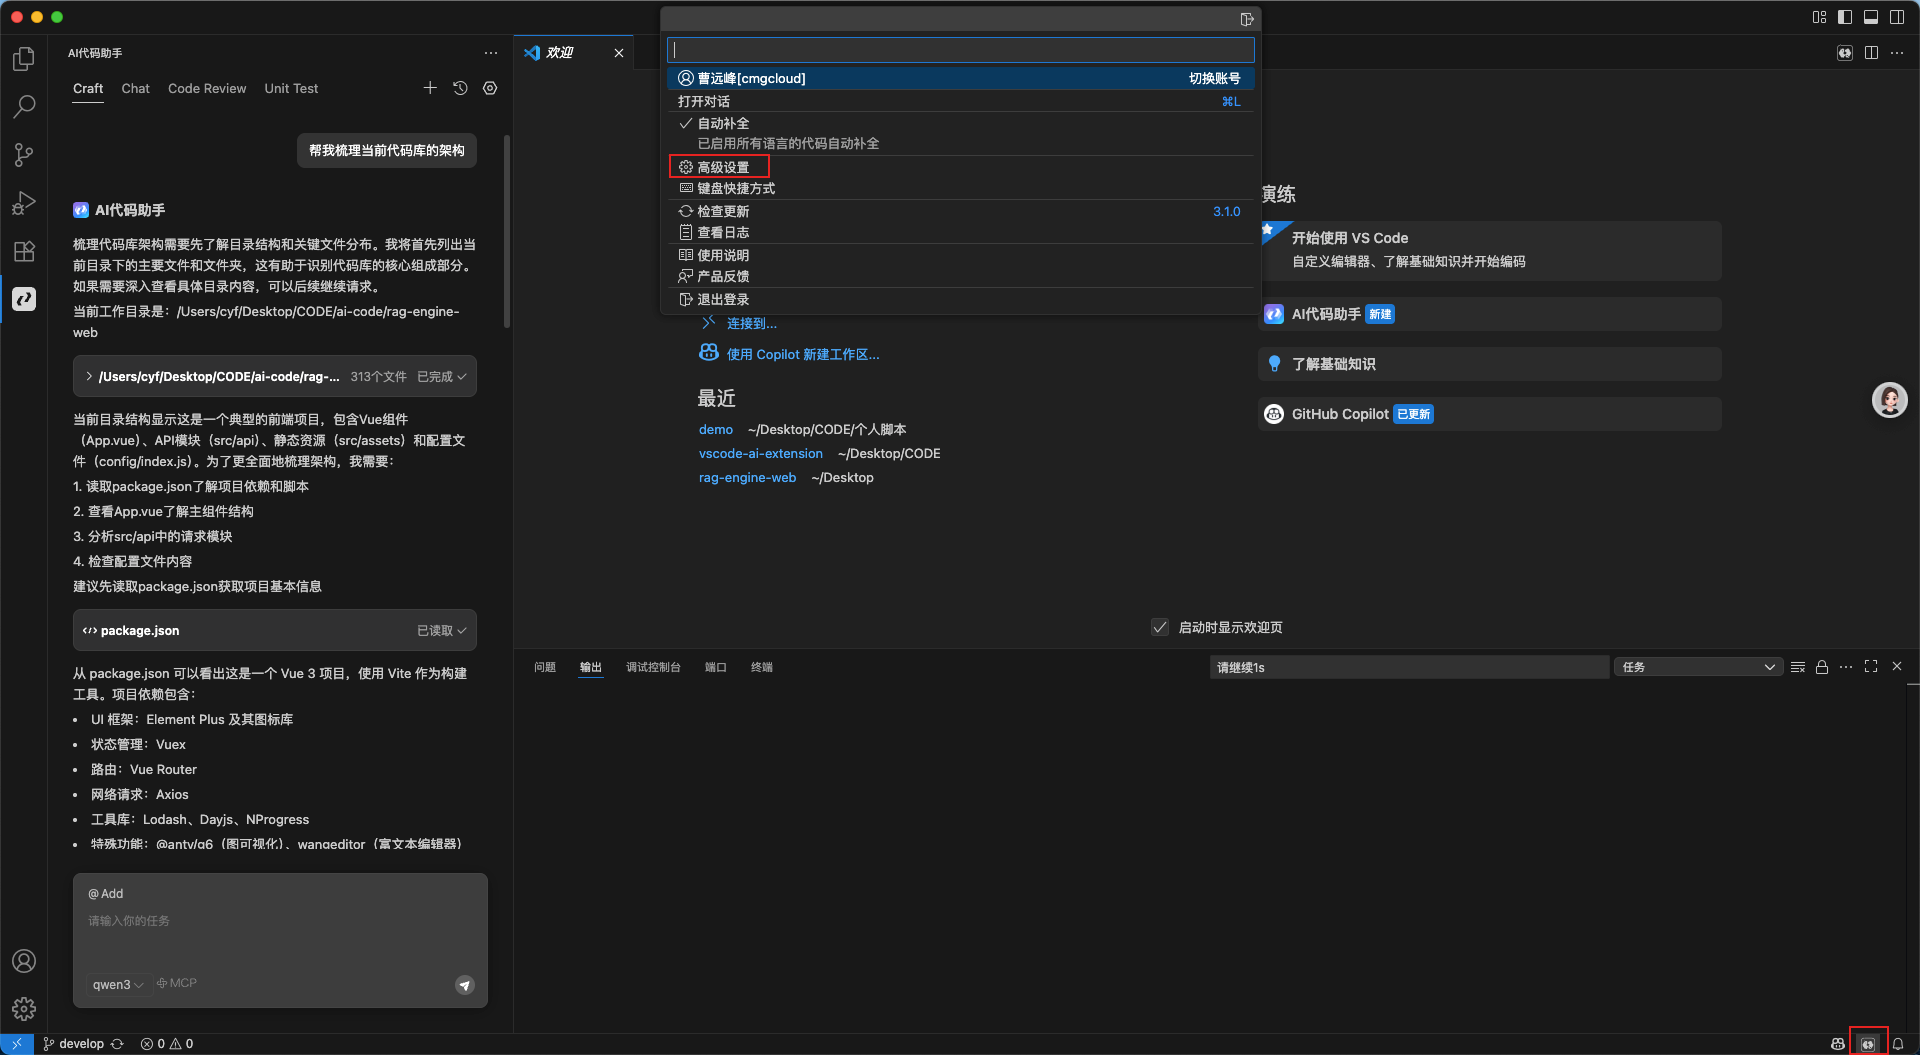Open the Extensions view

pos(24,251)
